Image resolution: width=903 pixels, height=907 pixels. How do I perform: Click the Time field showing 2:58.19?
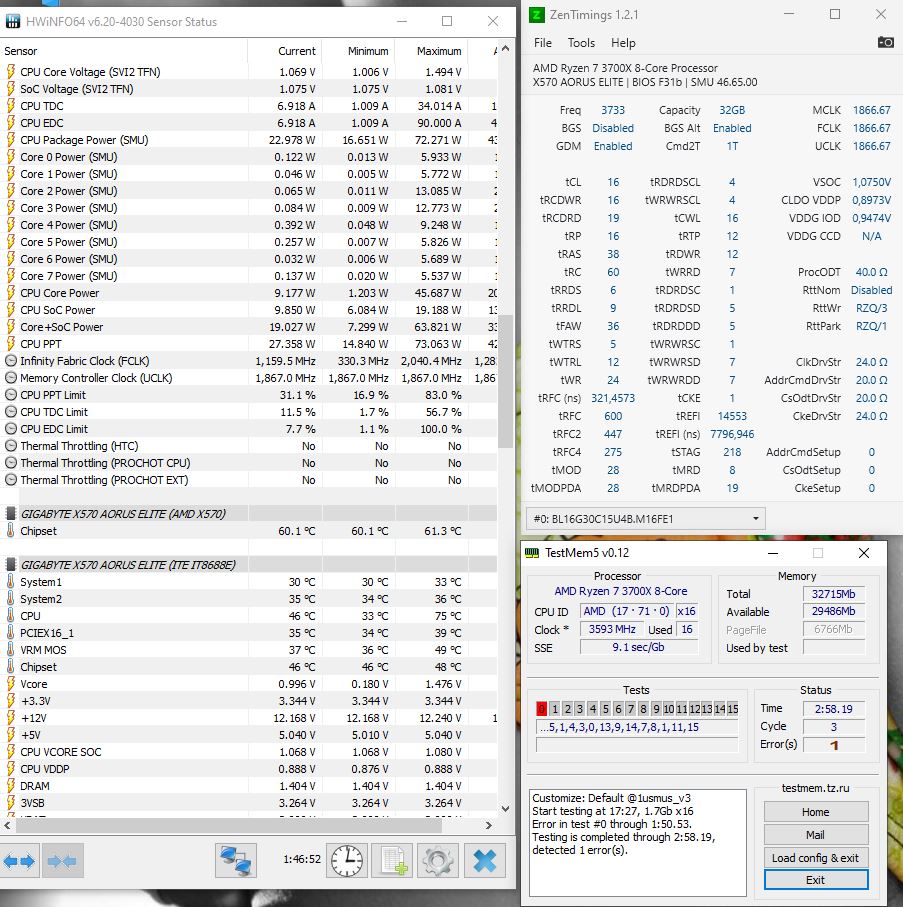pyautogui.click(x=834, y=709)
